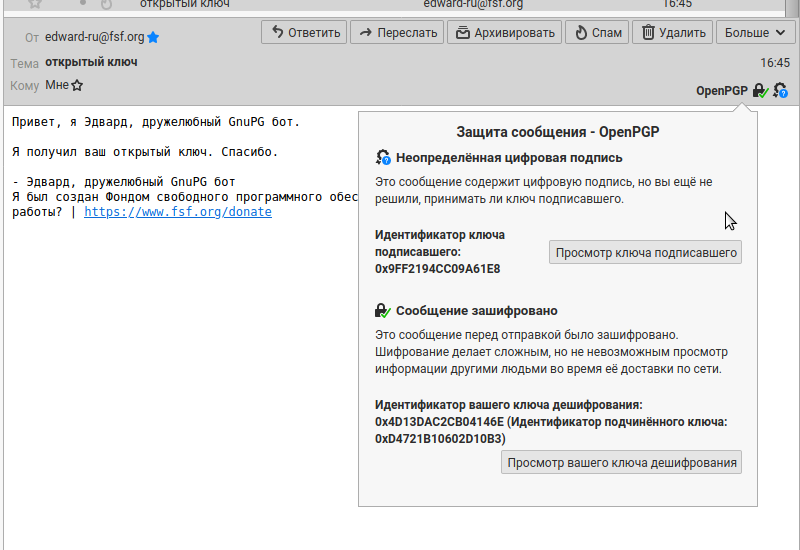Click the uncertain signature icon in the popup
This screenshot has height=550, width=800.
tap(383, 158)
